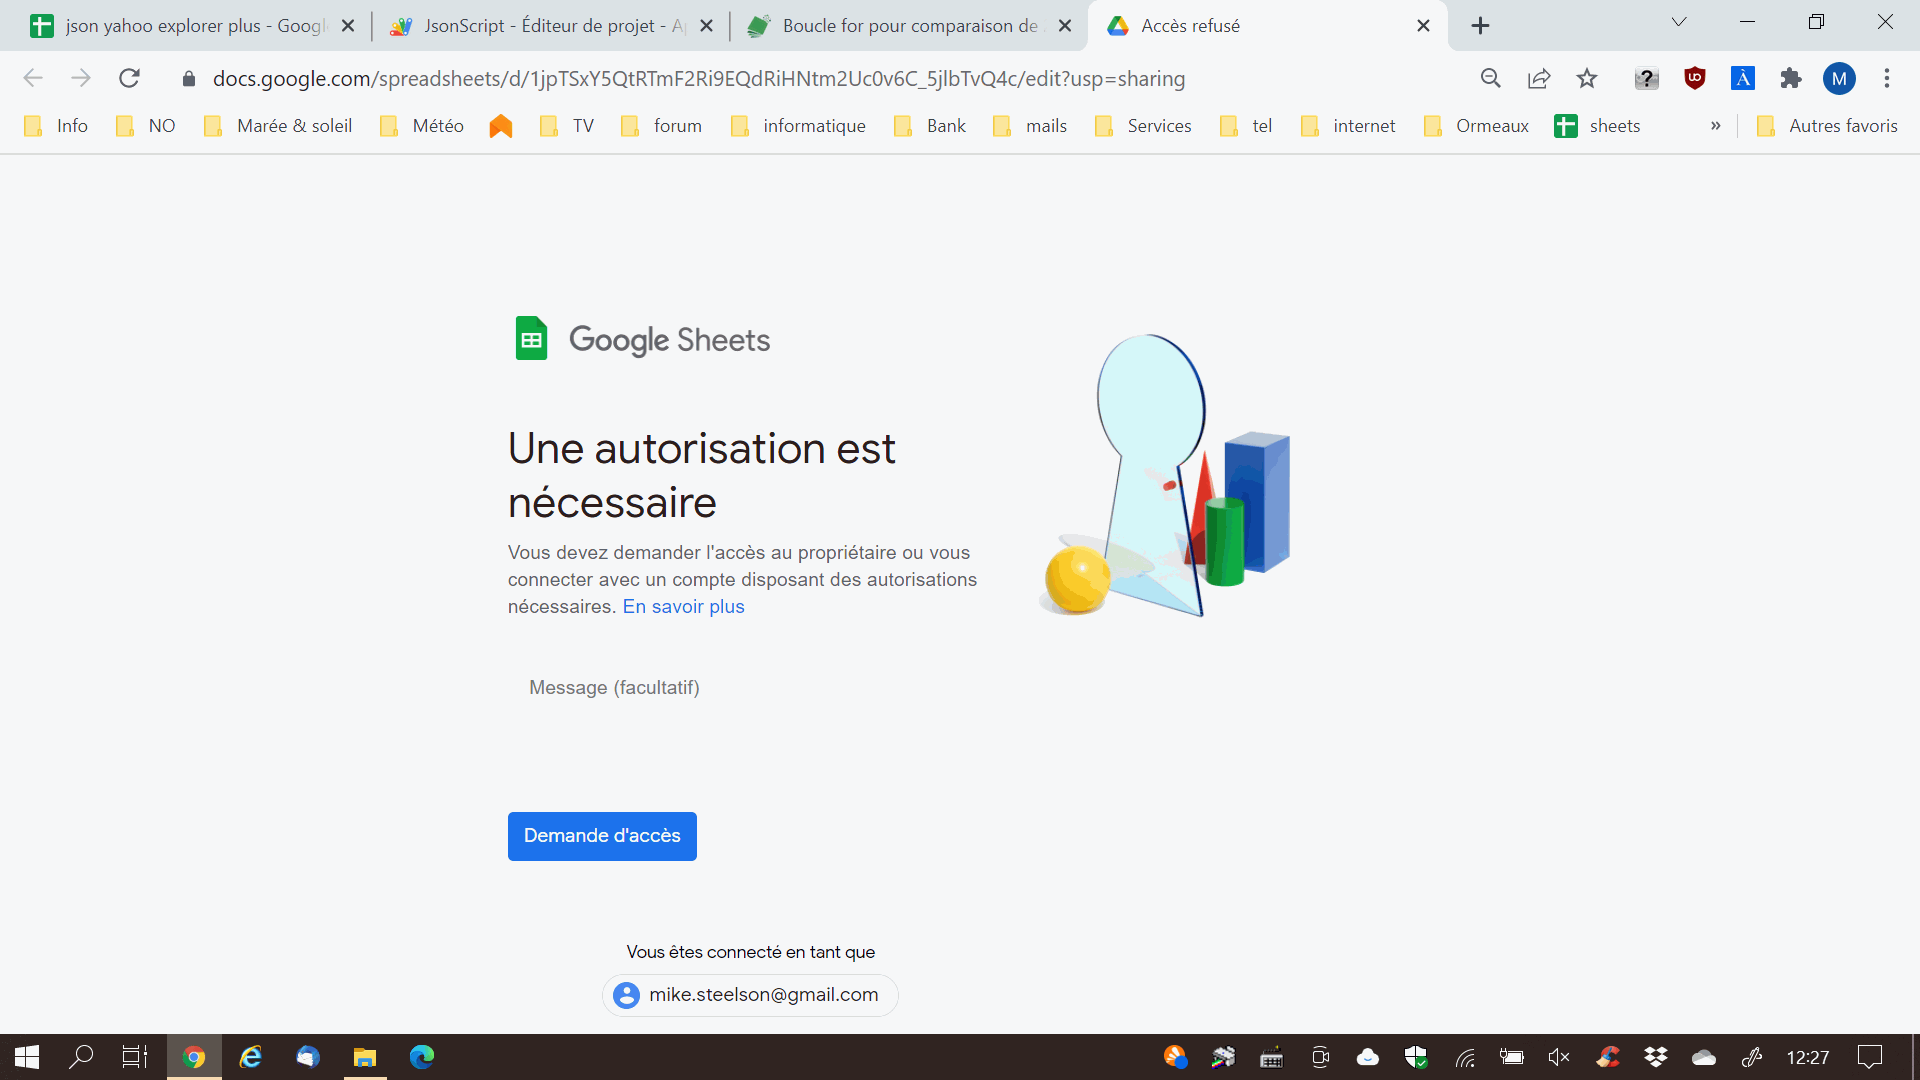Bookmark page with the star icon
The width and height of the screenshot is (1920, 1080).
tap(1587, 78)
